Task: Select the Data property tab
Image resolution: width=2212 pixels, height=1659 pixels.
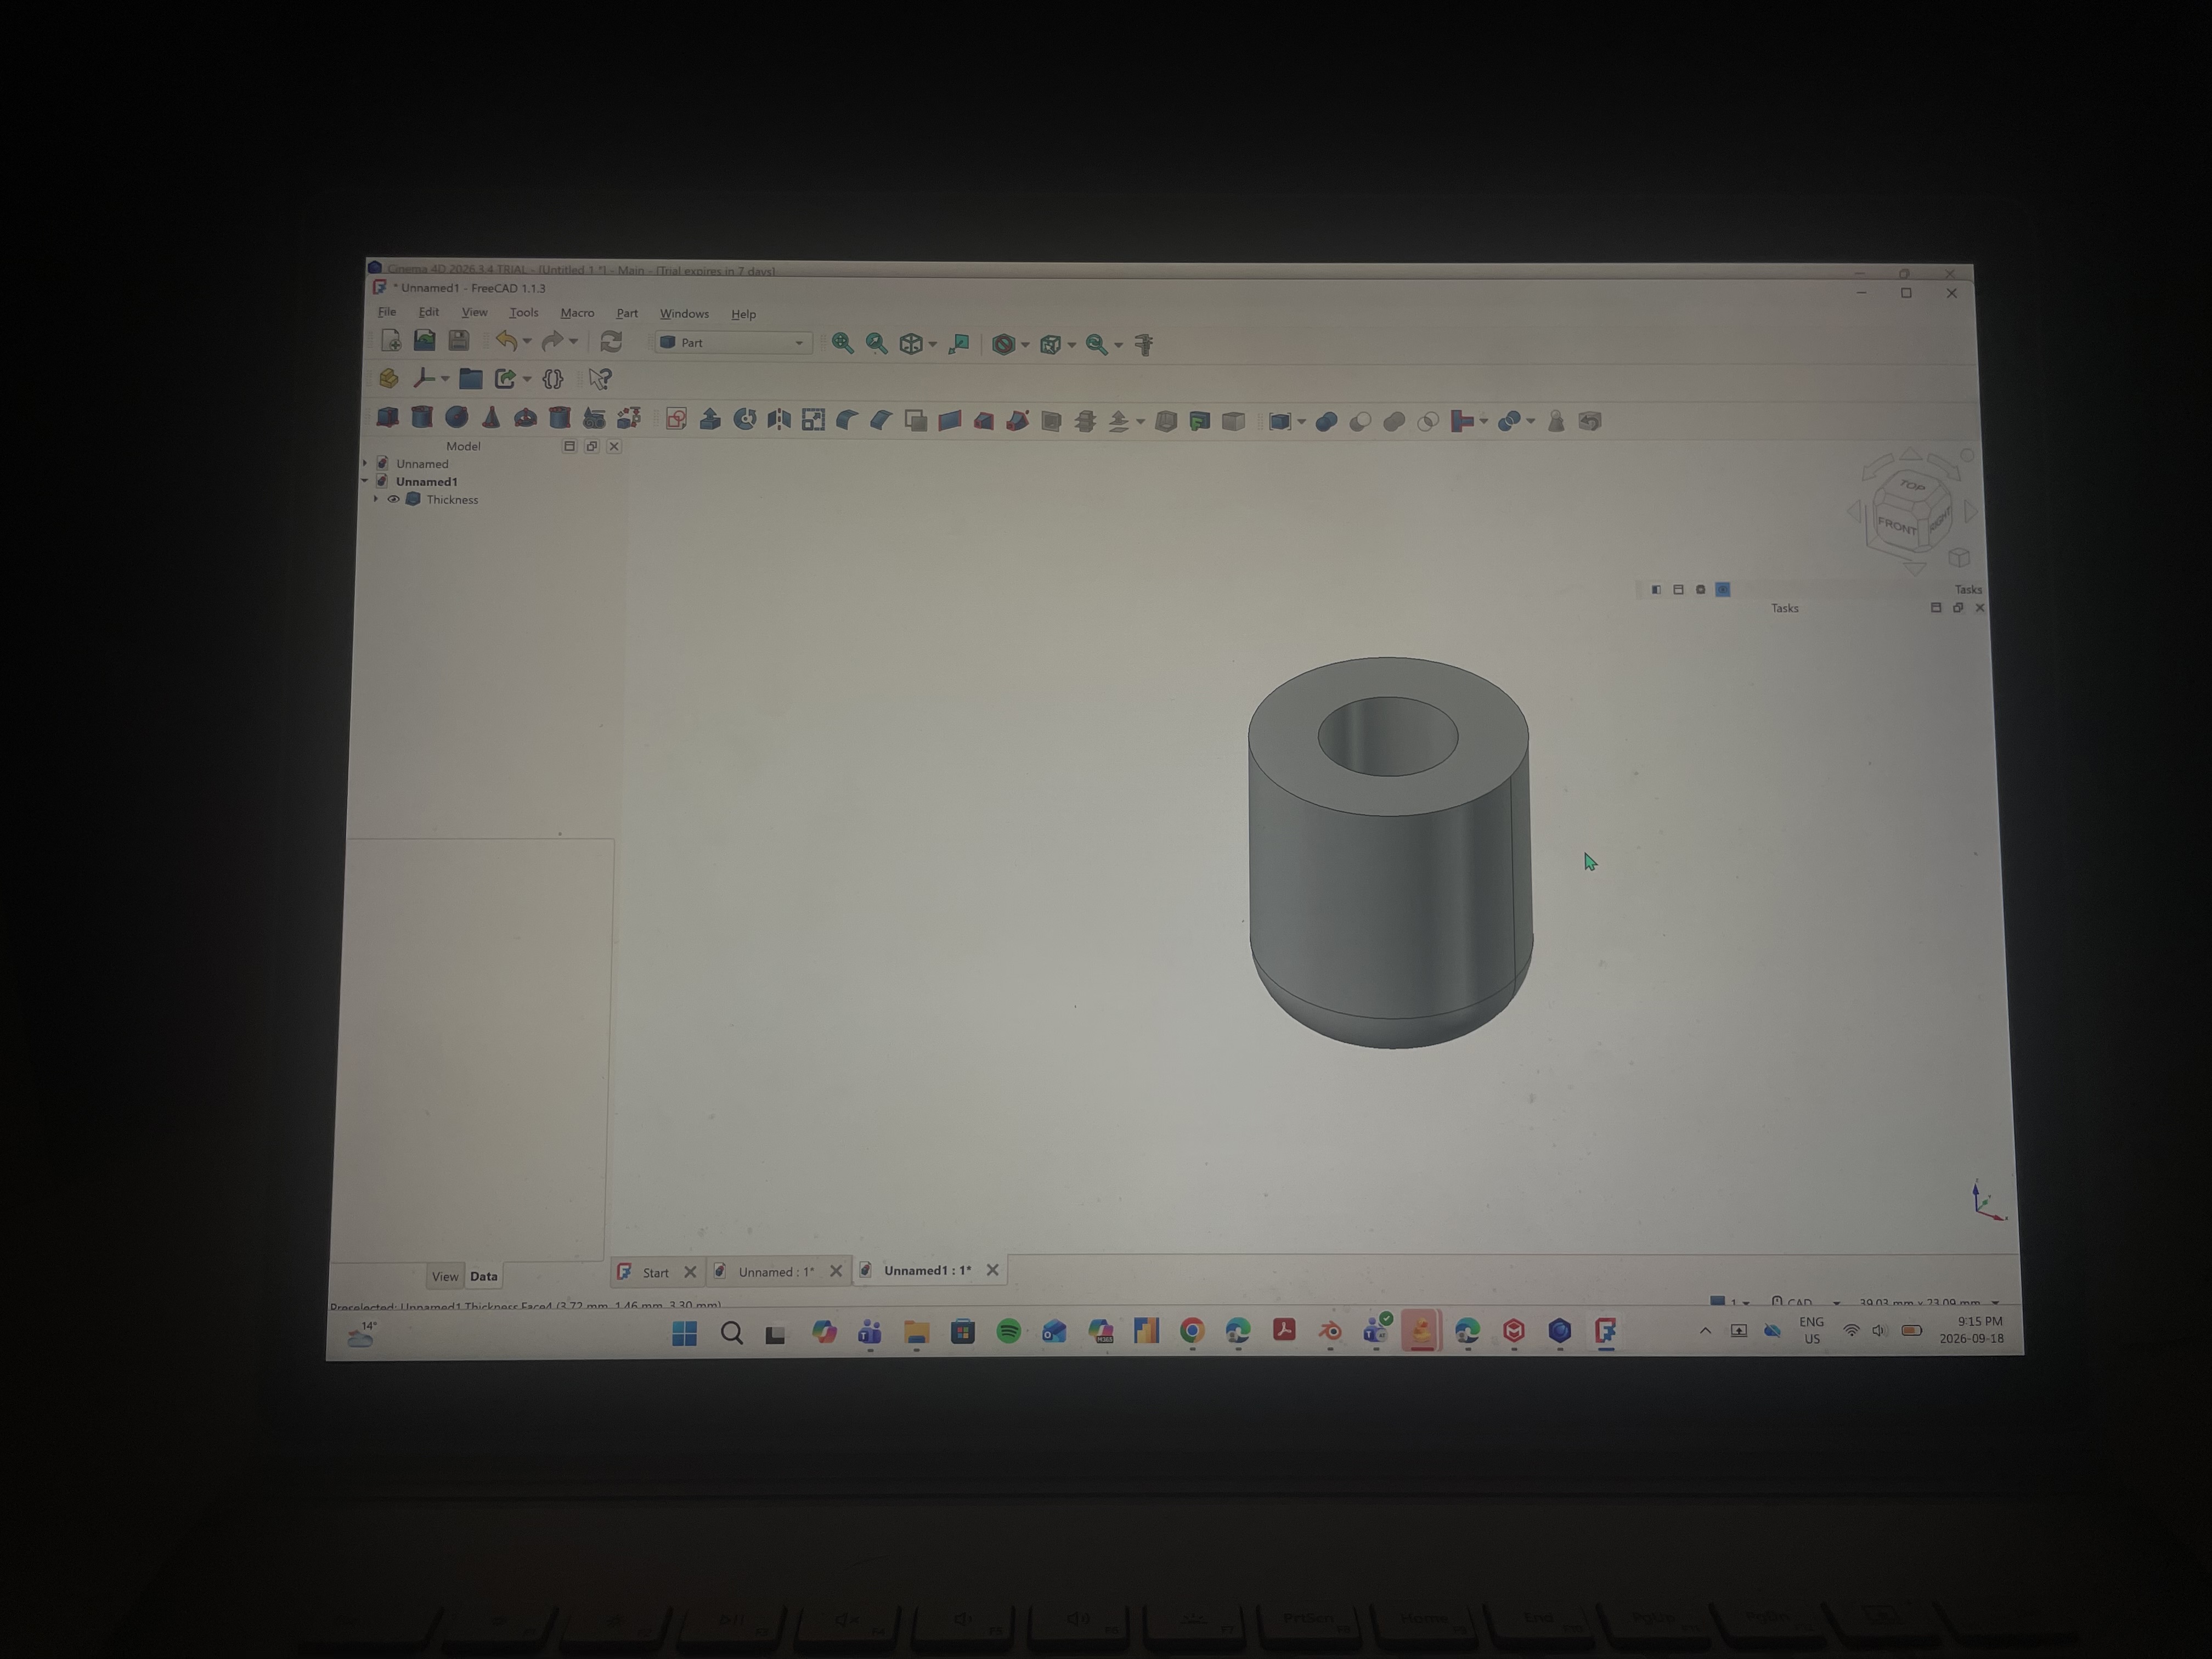Action: pyautogui.click(x=484, y=1276)
